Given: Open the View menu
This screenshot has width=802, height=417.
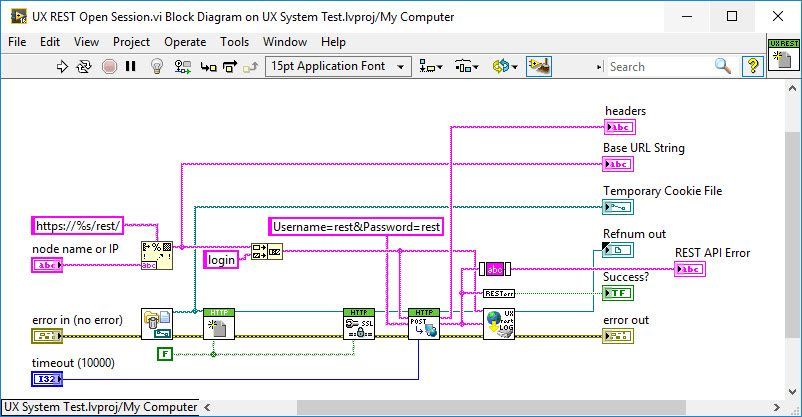Looking at the screenshot, I should pyautogui.click(x=86, y=42).
